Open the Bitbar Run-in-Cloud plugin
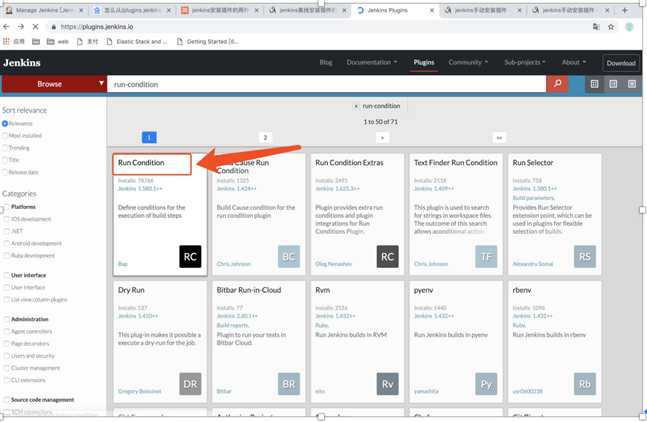 coord(249,290)
